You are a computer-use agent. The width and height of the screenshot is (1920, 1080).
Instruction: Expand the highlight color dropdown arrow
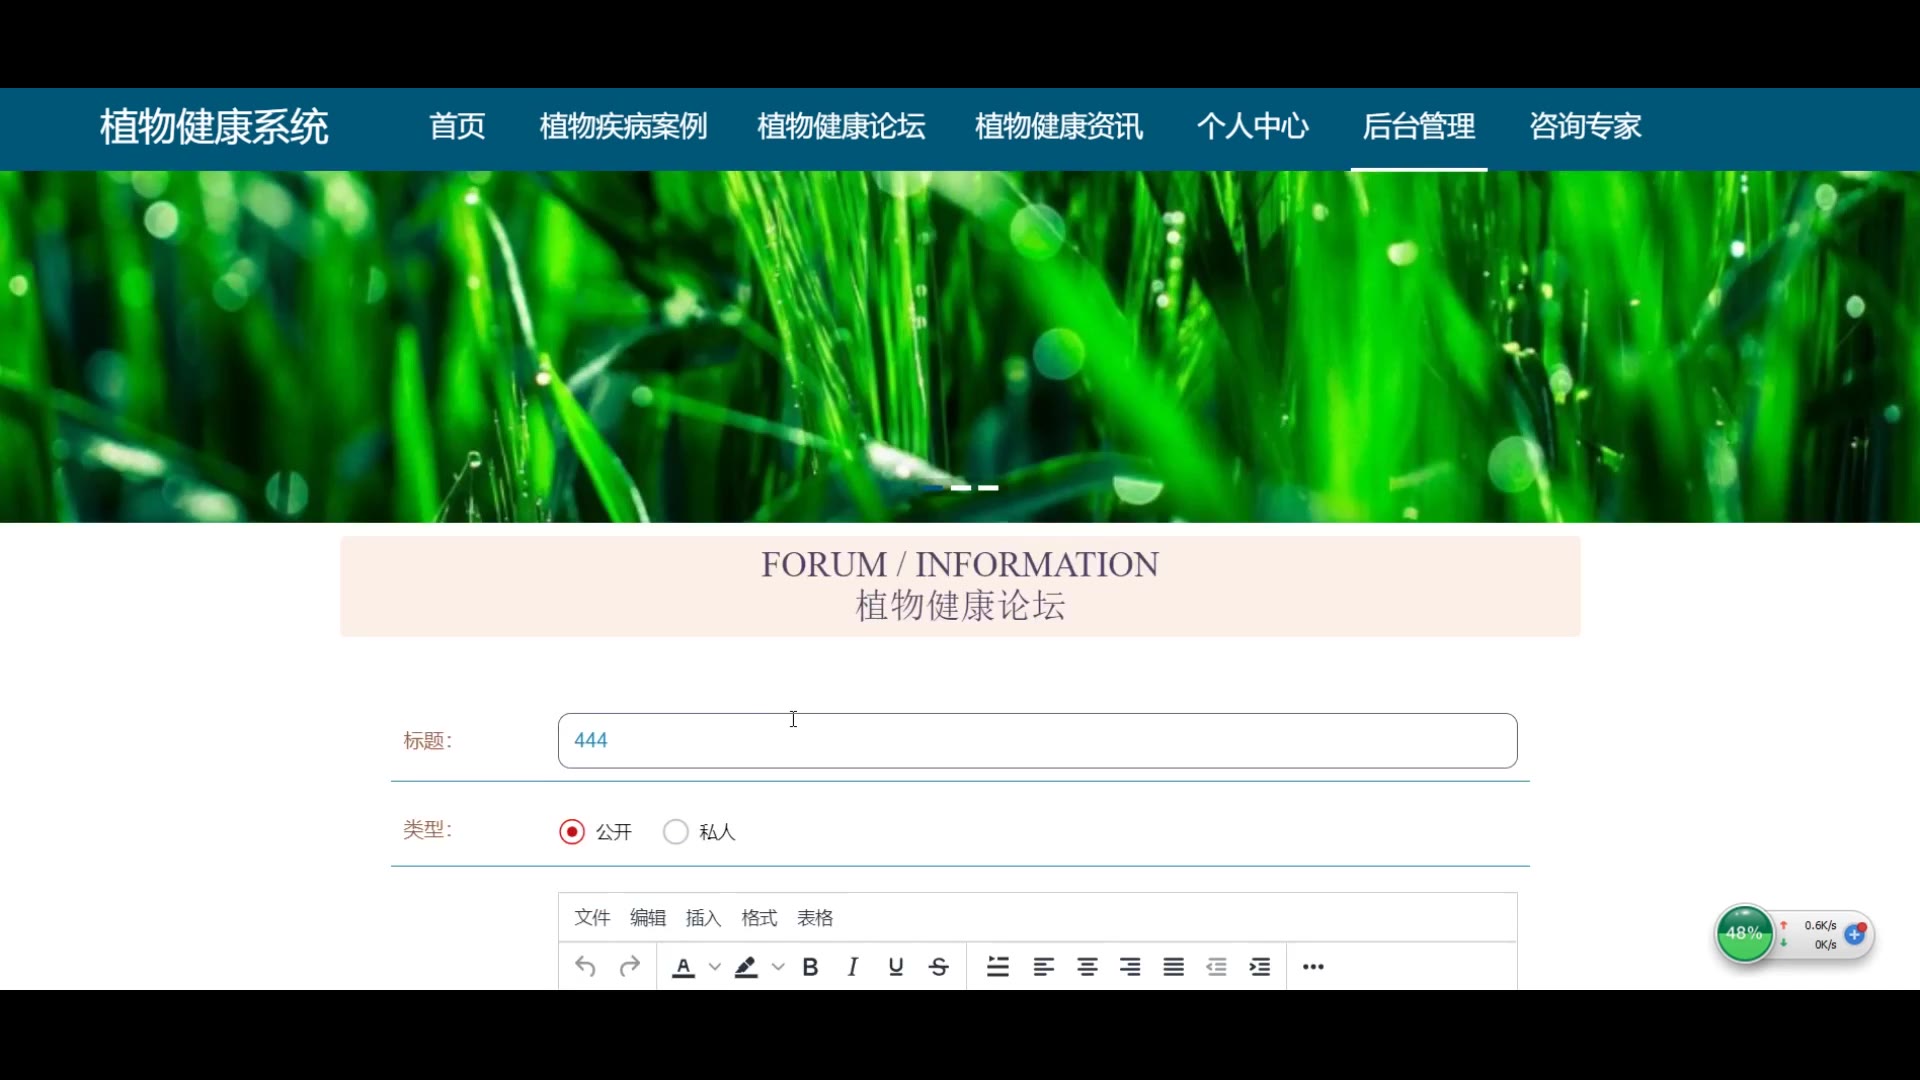tap(778, 967)
